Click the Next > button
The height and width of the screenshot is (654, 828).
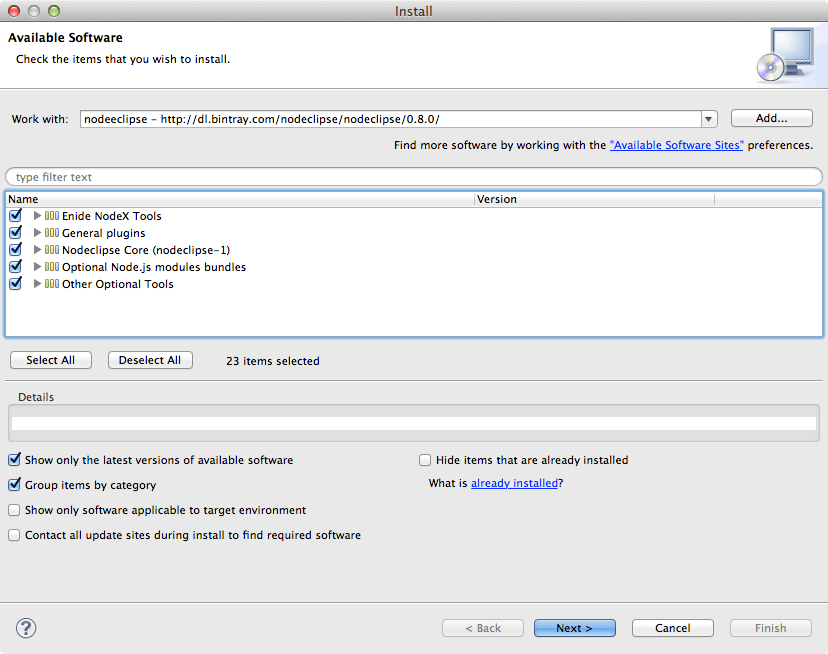click(x=575, y=628)
